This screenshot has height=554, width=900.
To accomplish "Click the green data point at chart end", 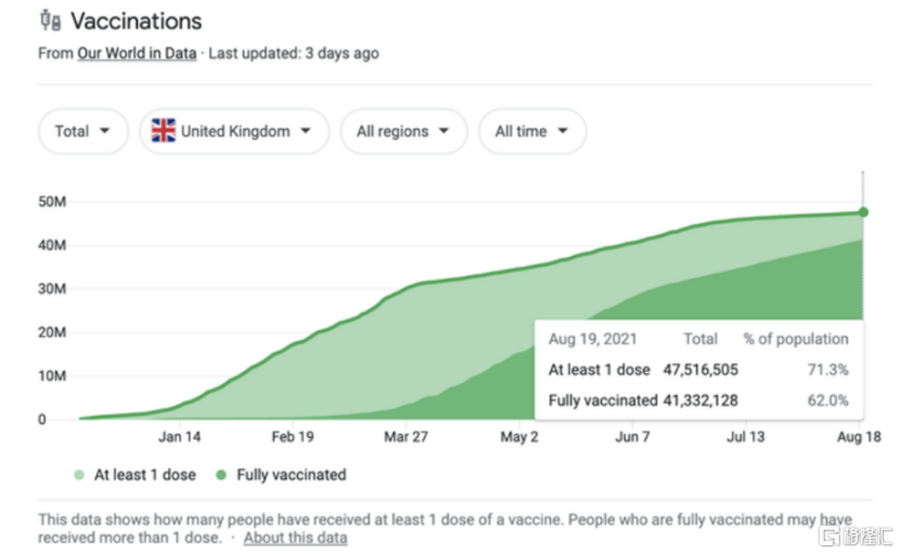I will 863,212.
